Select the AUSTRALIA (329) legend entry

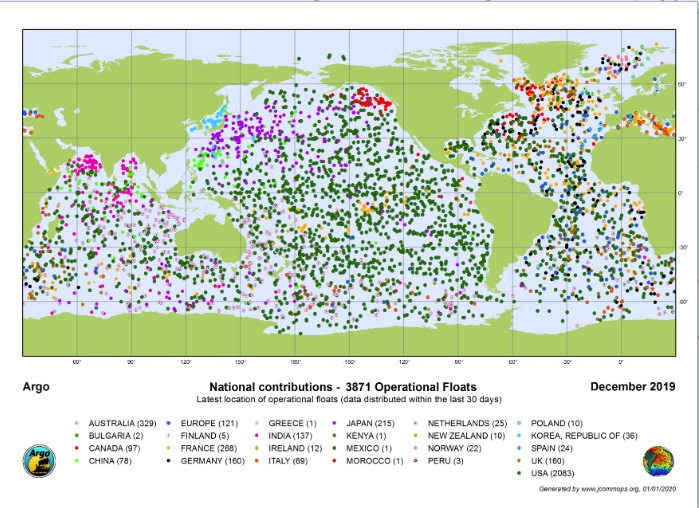coord(123,424)
